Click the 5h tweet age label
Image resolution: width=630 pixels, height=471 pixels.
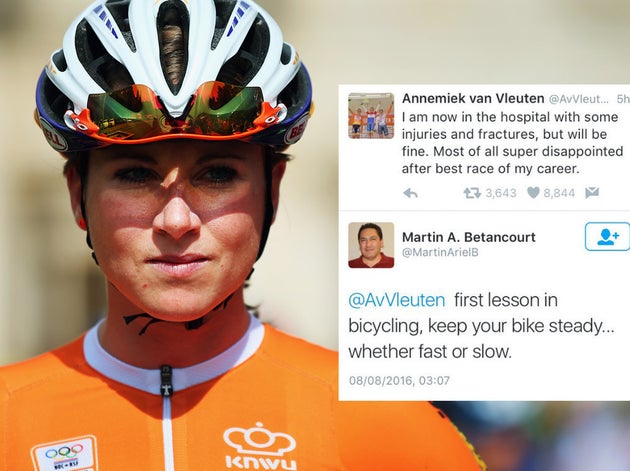coord(623,99)
